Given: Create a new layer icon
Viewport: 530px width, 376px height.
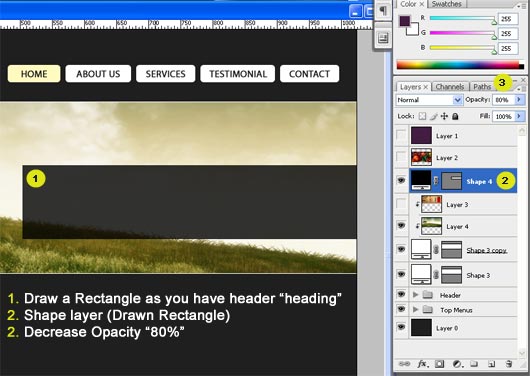Looking at the screenshot, I should click(x=491, y=364).
